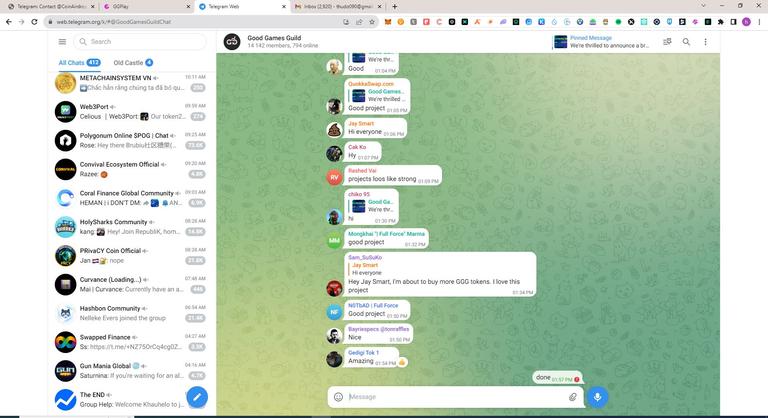The width and height of the screenshot is (768, 418).
Task: Click the MM avatar of Mongkhai
Action: click(334, 241)
